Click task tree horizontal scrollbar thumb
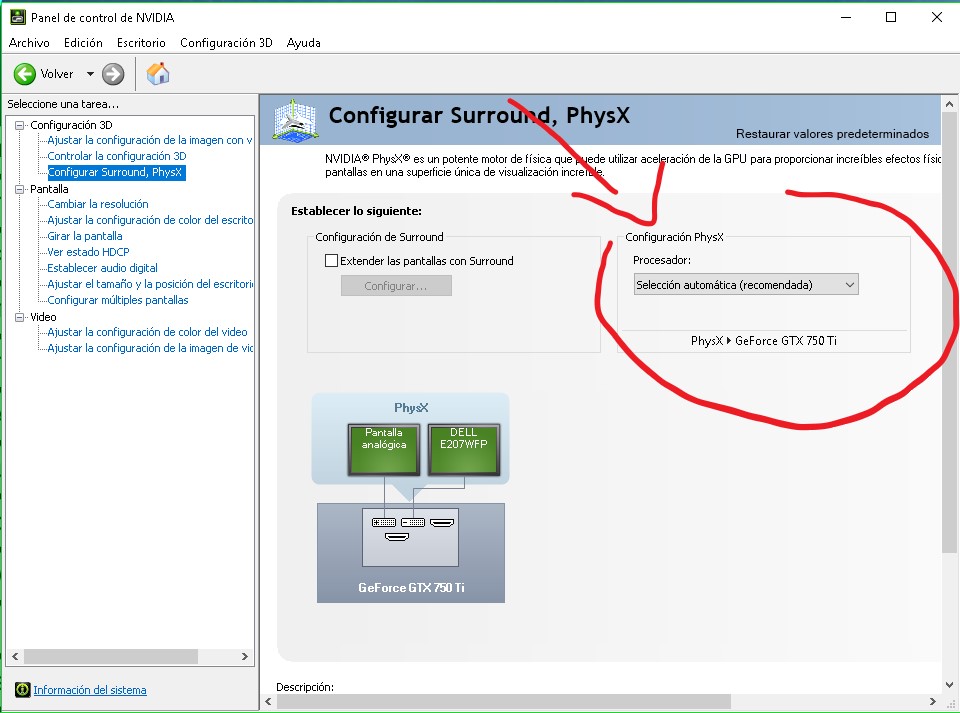This screenshot has height=713, width=960. [x=111, y=657]
